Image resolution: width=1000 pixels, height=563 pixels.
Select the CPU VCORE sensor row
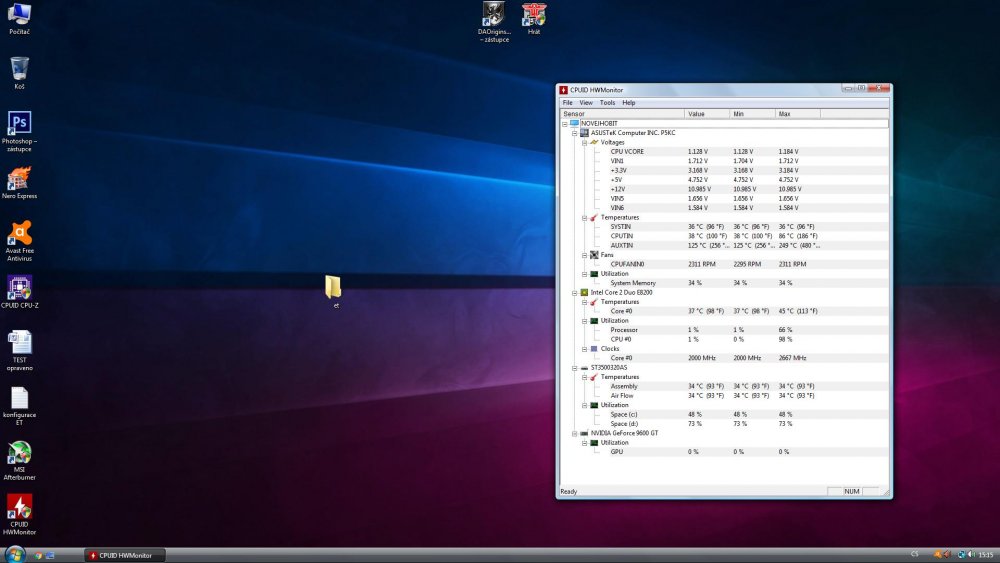(724, 152)
